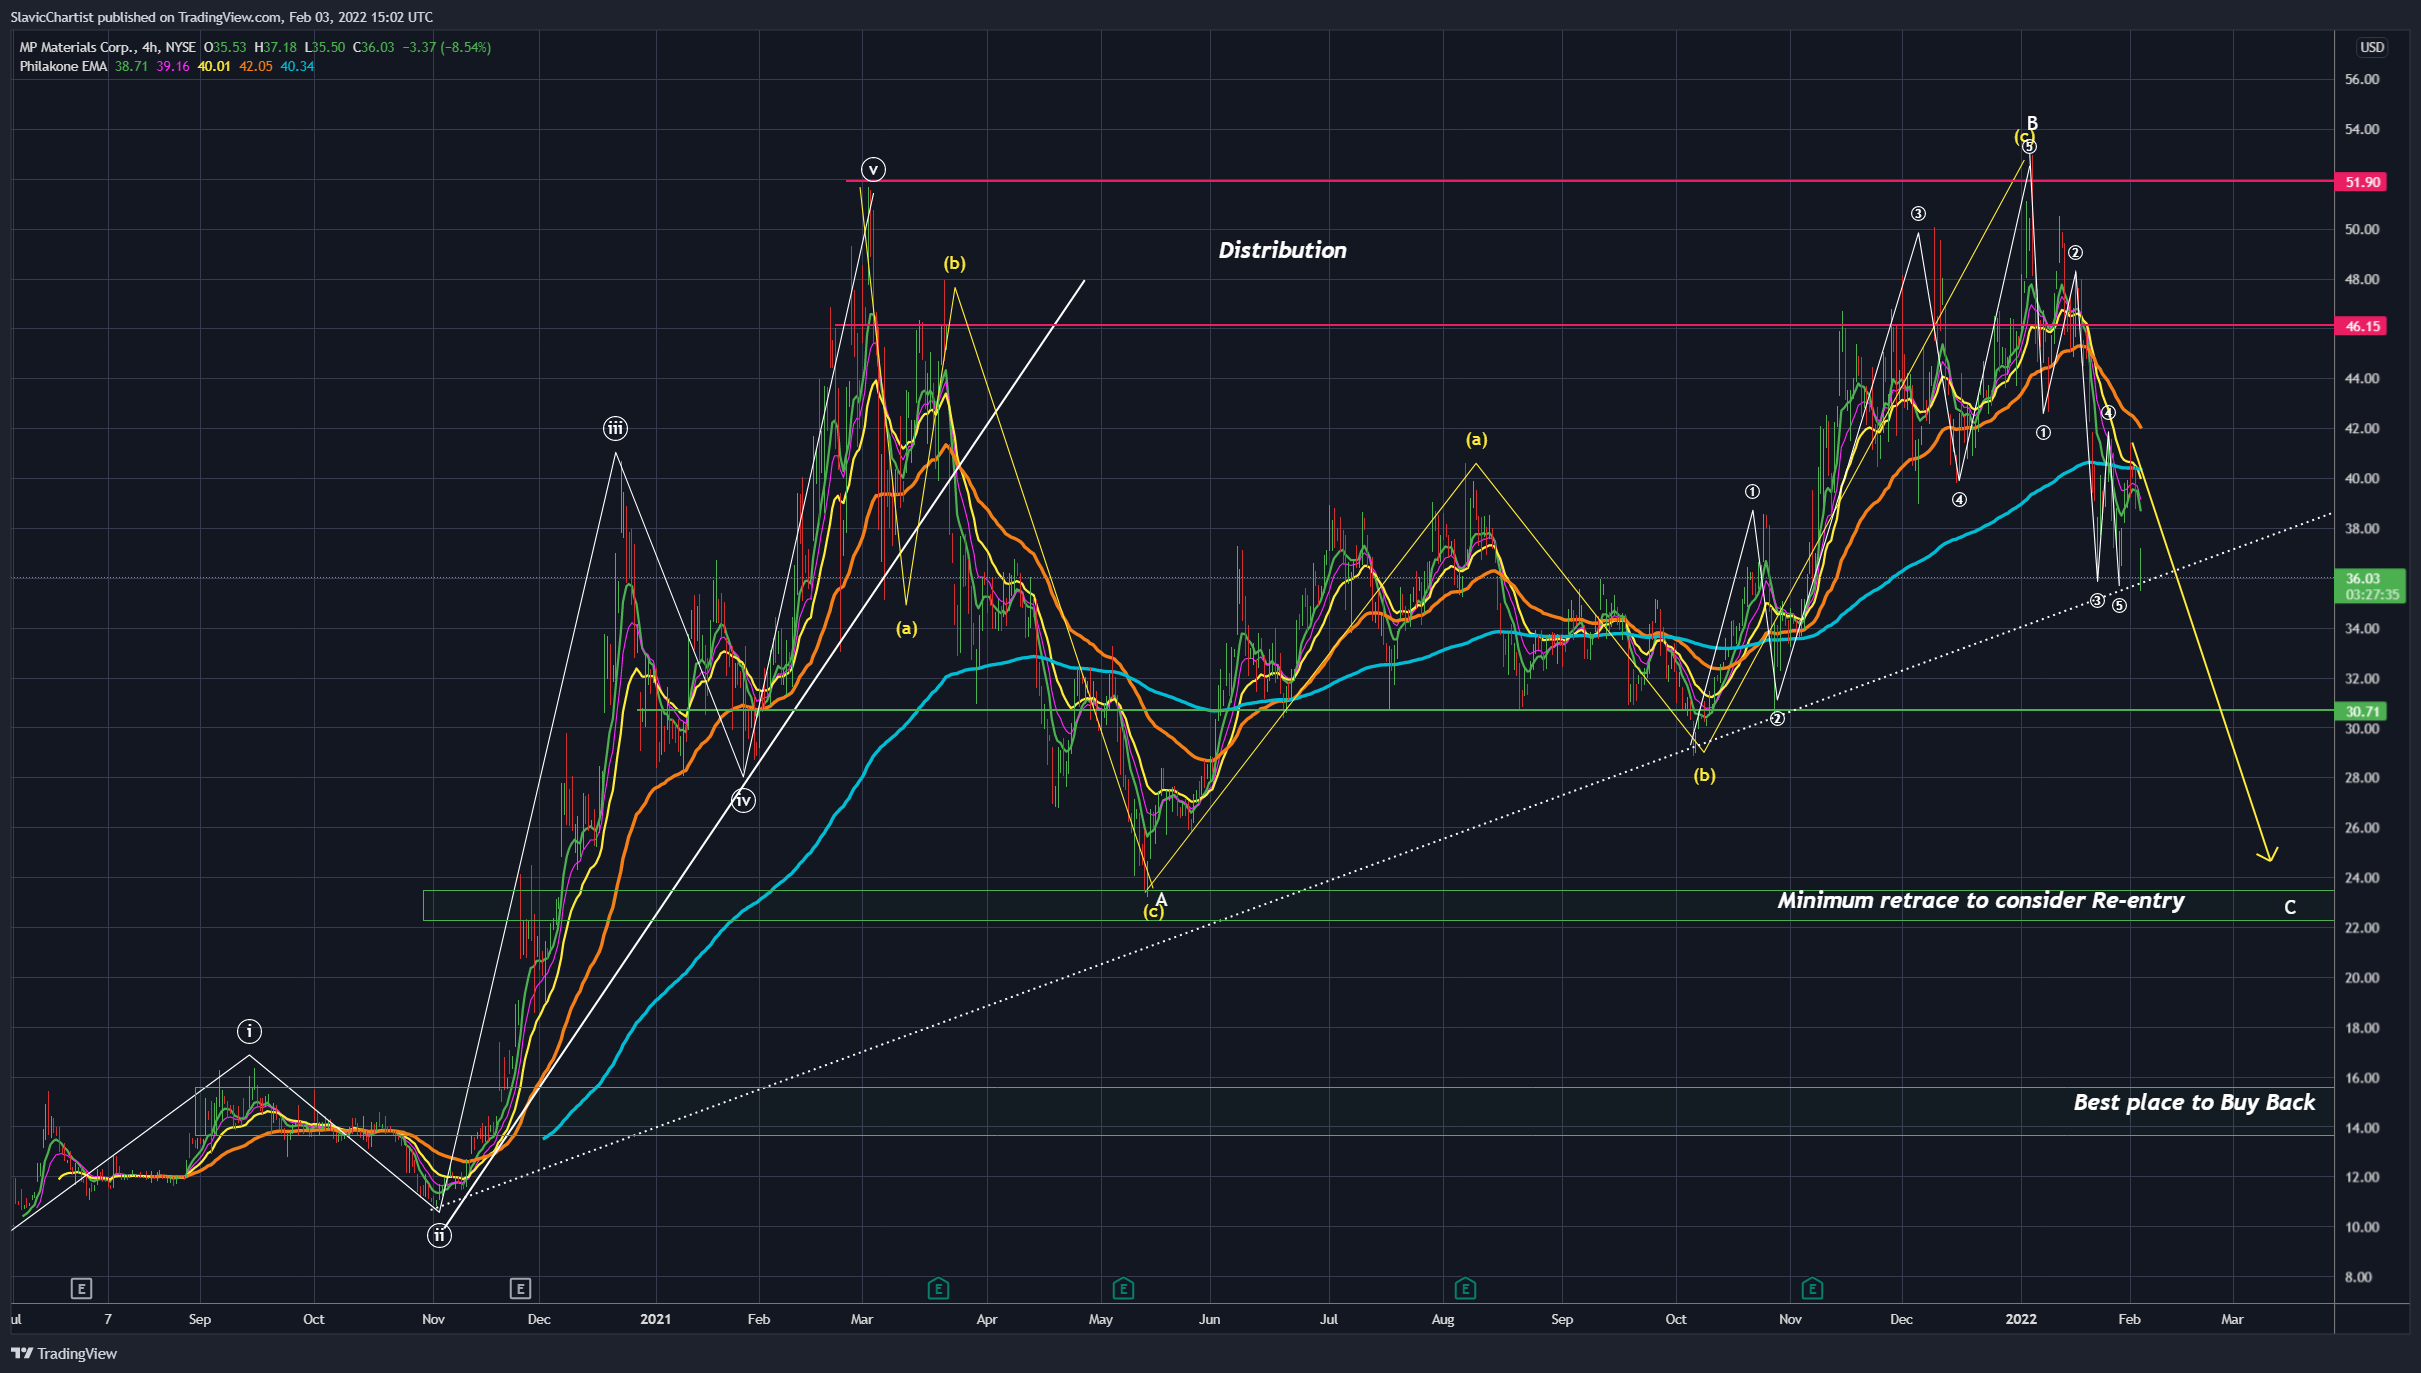Open the green earnings marker after August 2021
This screenshot has height=1373, width=2421.
[x=1465, y=1288]
